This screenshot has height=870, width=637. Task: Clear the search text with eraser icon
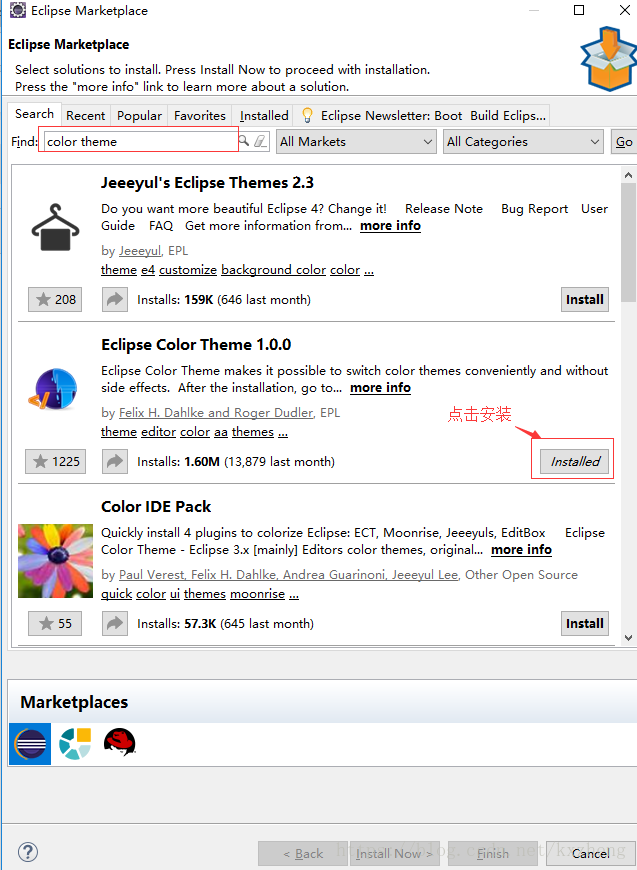point(261,141)
